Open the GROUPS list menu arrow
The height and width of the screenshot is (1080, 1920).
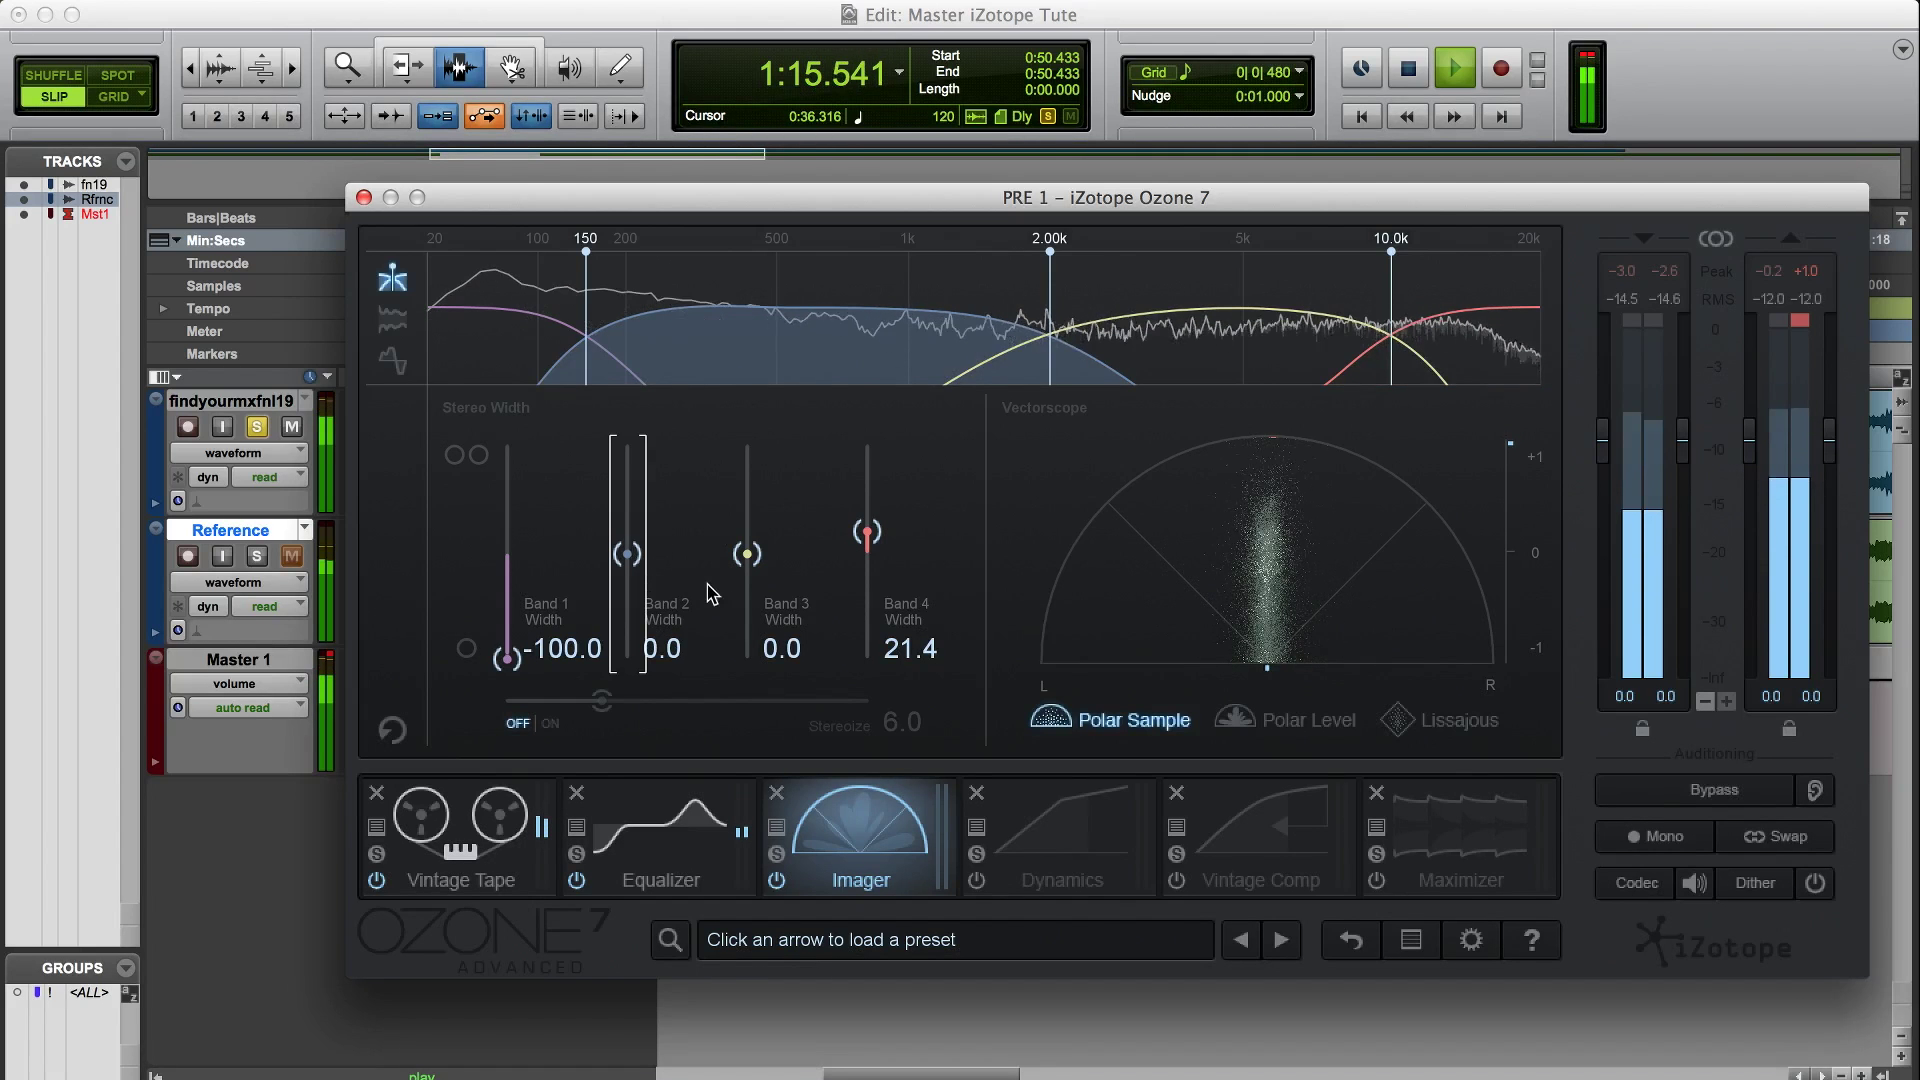(x=126, y=968)
